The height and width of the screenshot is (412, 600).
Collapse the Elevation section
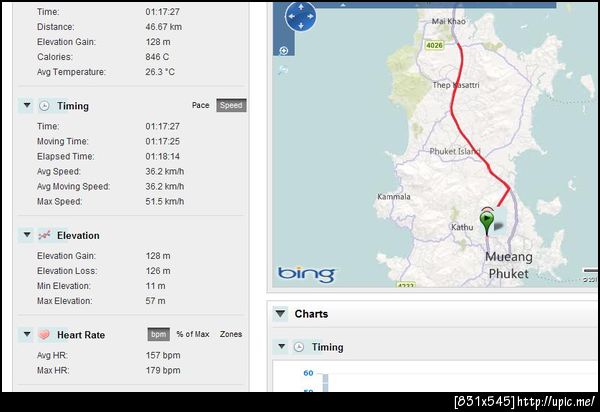tap(27, 234)
